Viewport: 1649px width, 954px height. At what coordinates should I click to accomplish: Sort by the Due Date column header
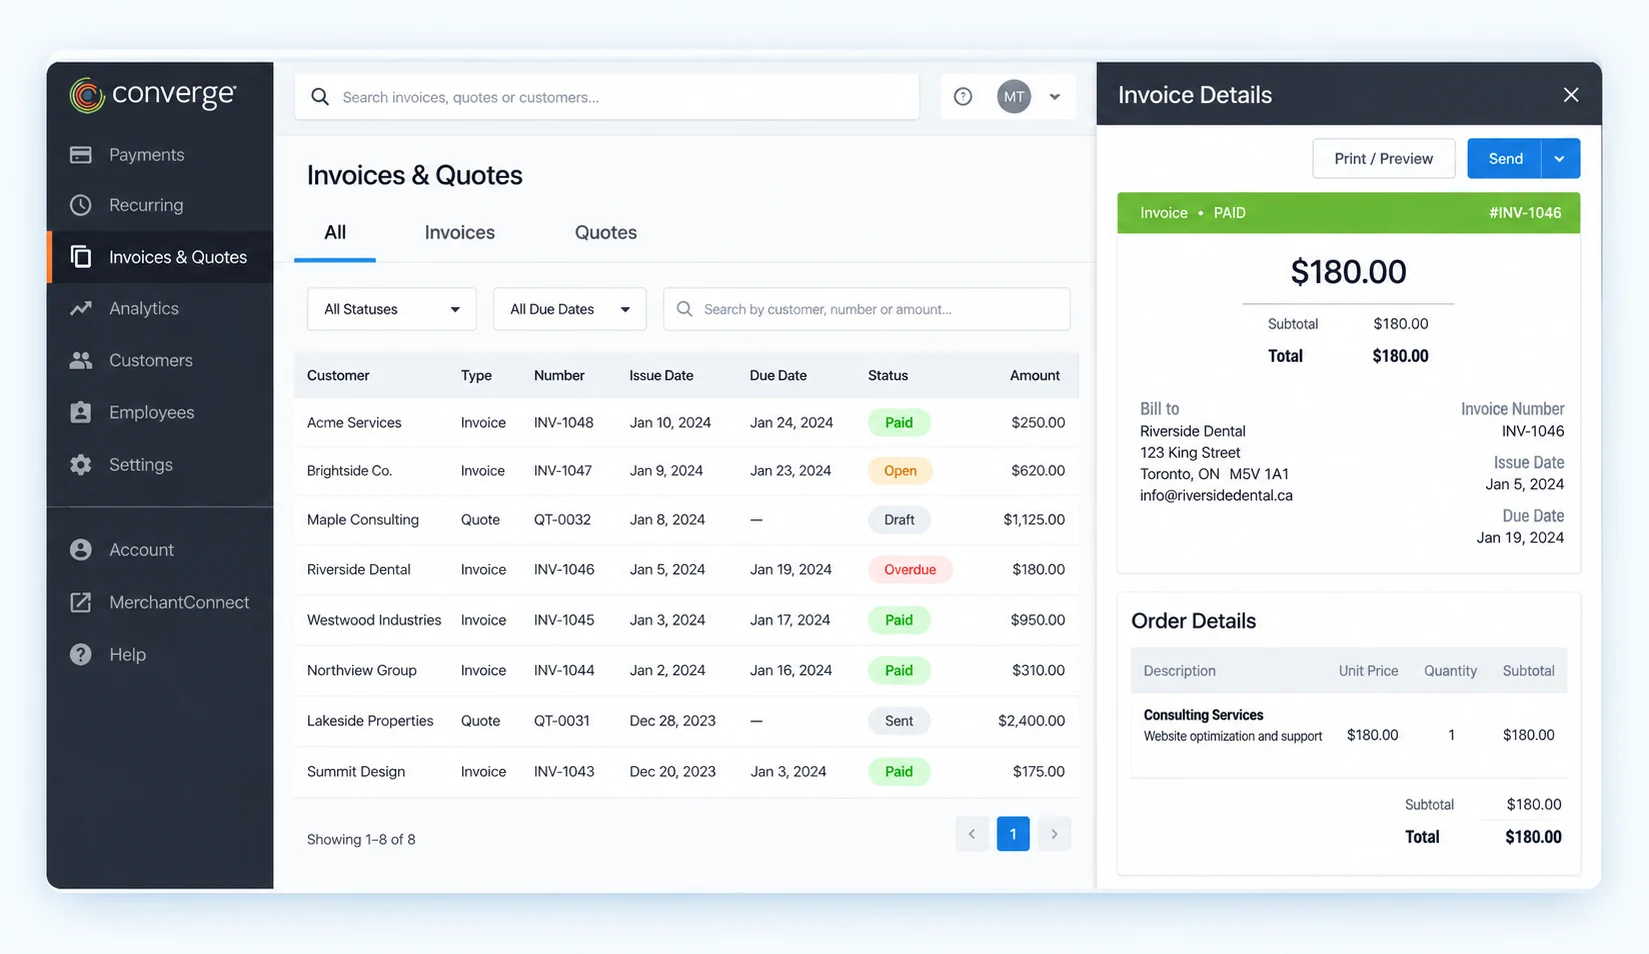pyautogui.click(x=778, y=376)
